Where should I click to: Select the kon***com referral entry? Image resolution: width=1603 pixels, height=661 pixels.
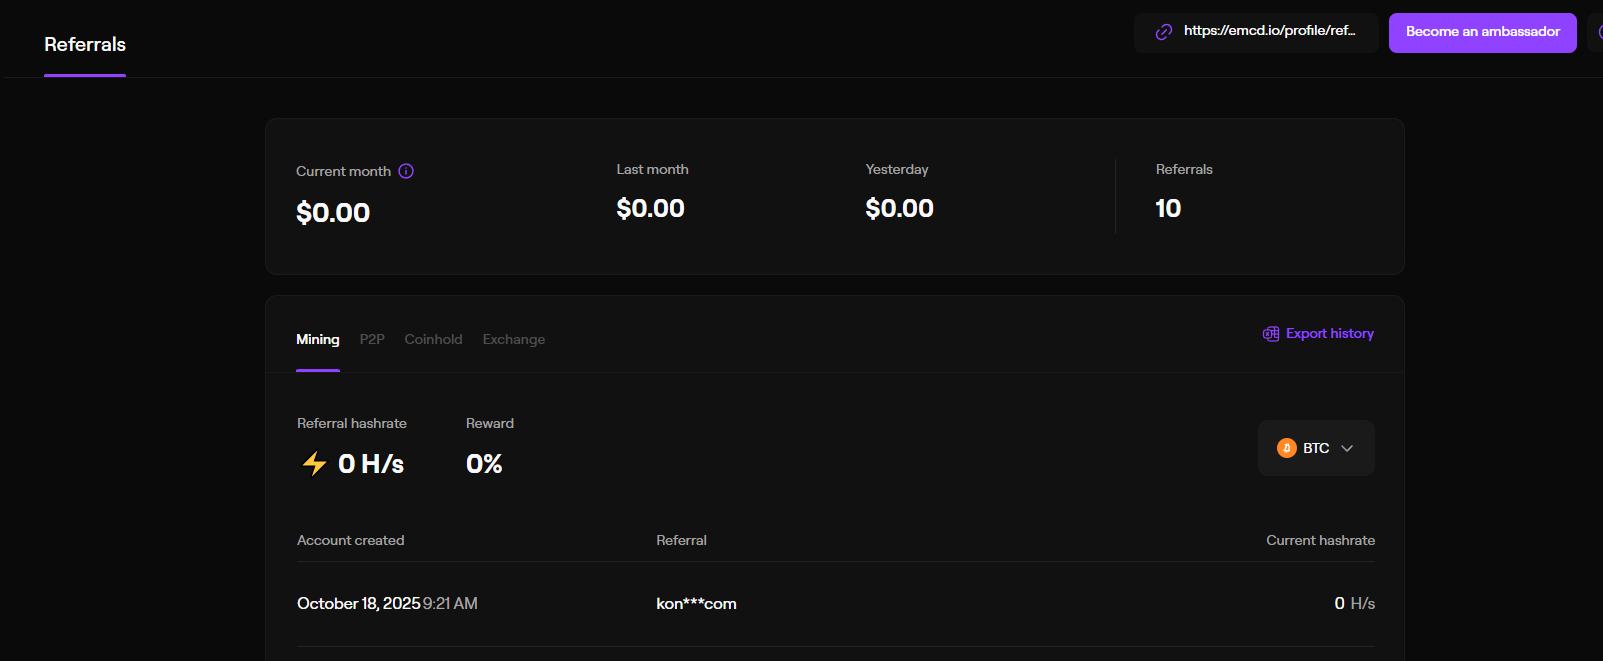click(696, 604)
